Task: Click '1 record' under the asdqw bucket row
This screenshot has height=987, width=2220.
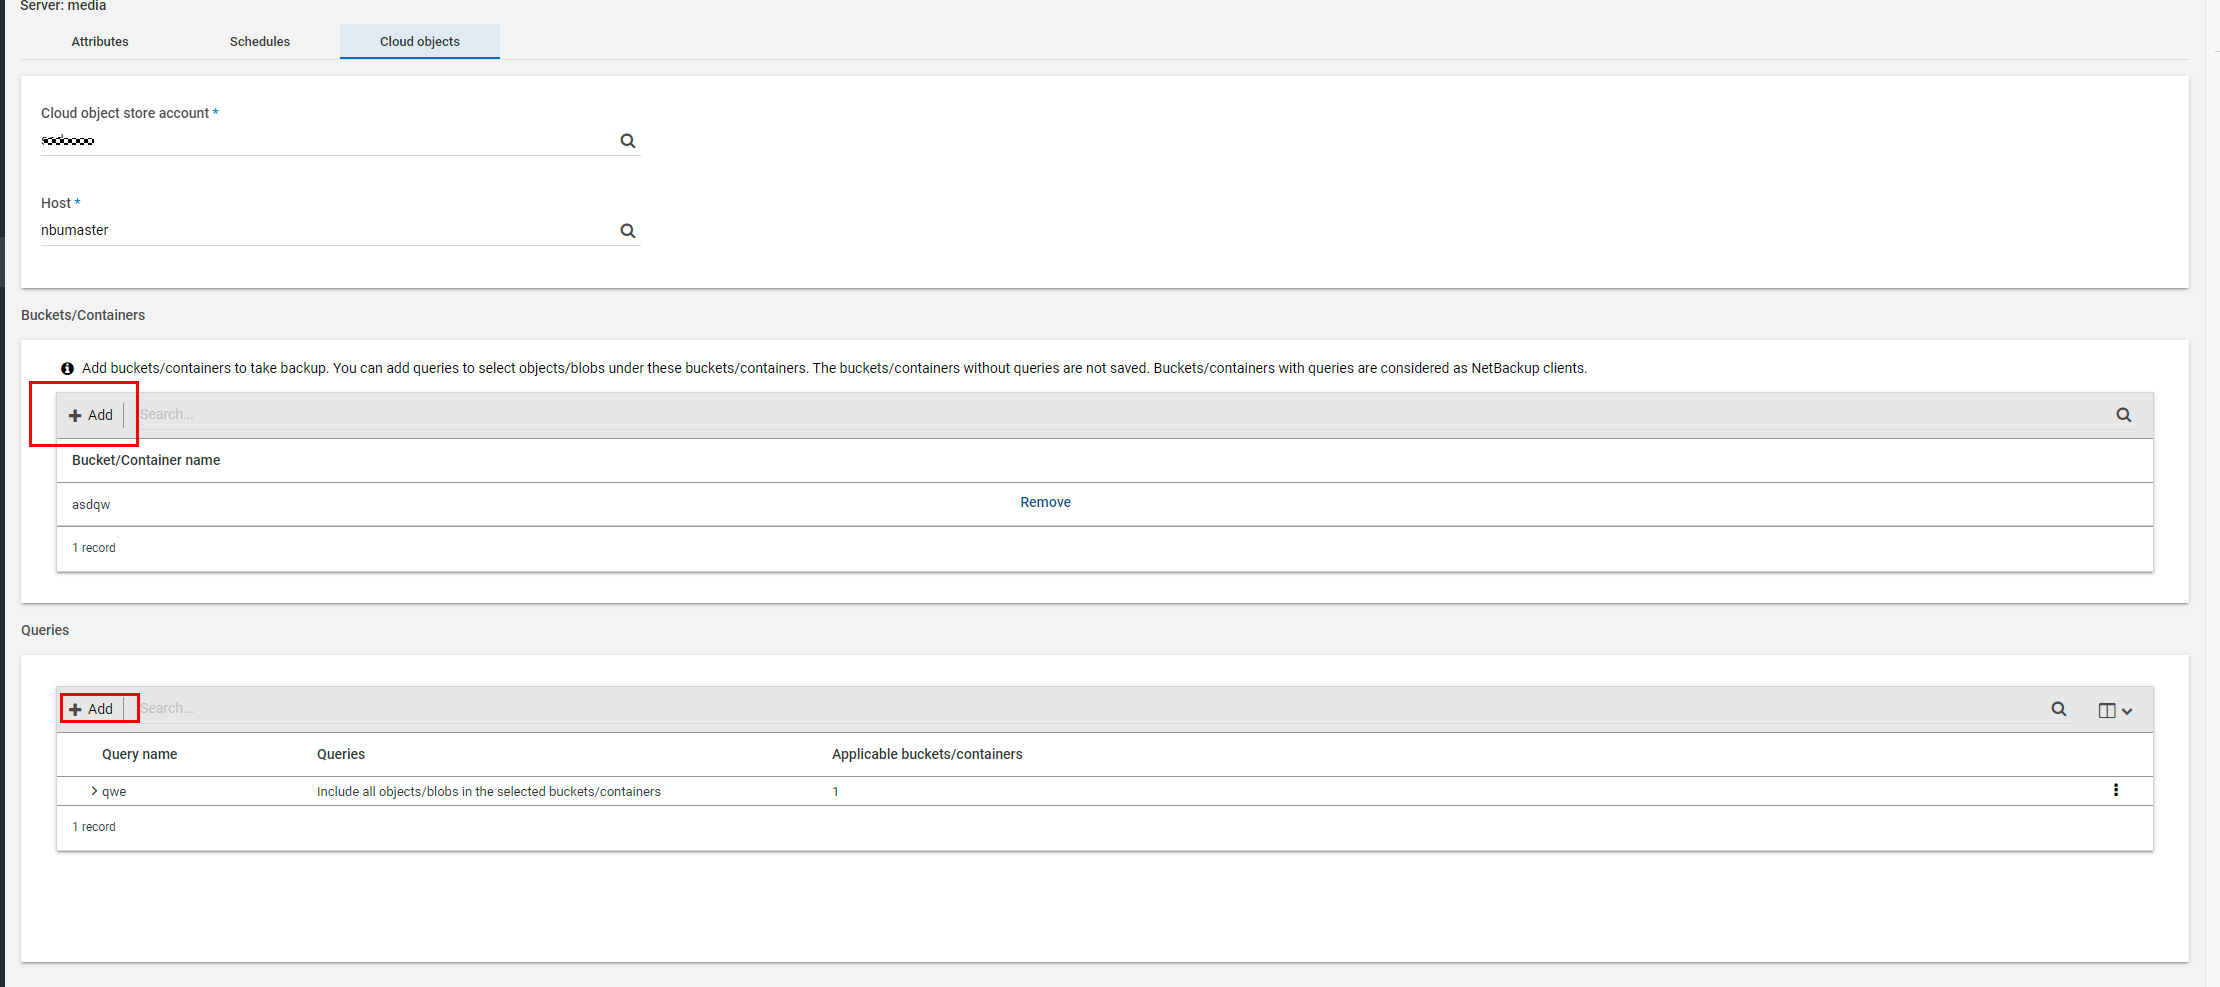Action: 94,548
